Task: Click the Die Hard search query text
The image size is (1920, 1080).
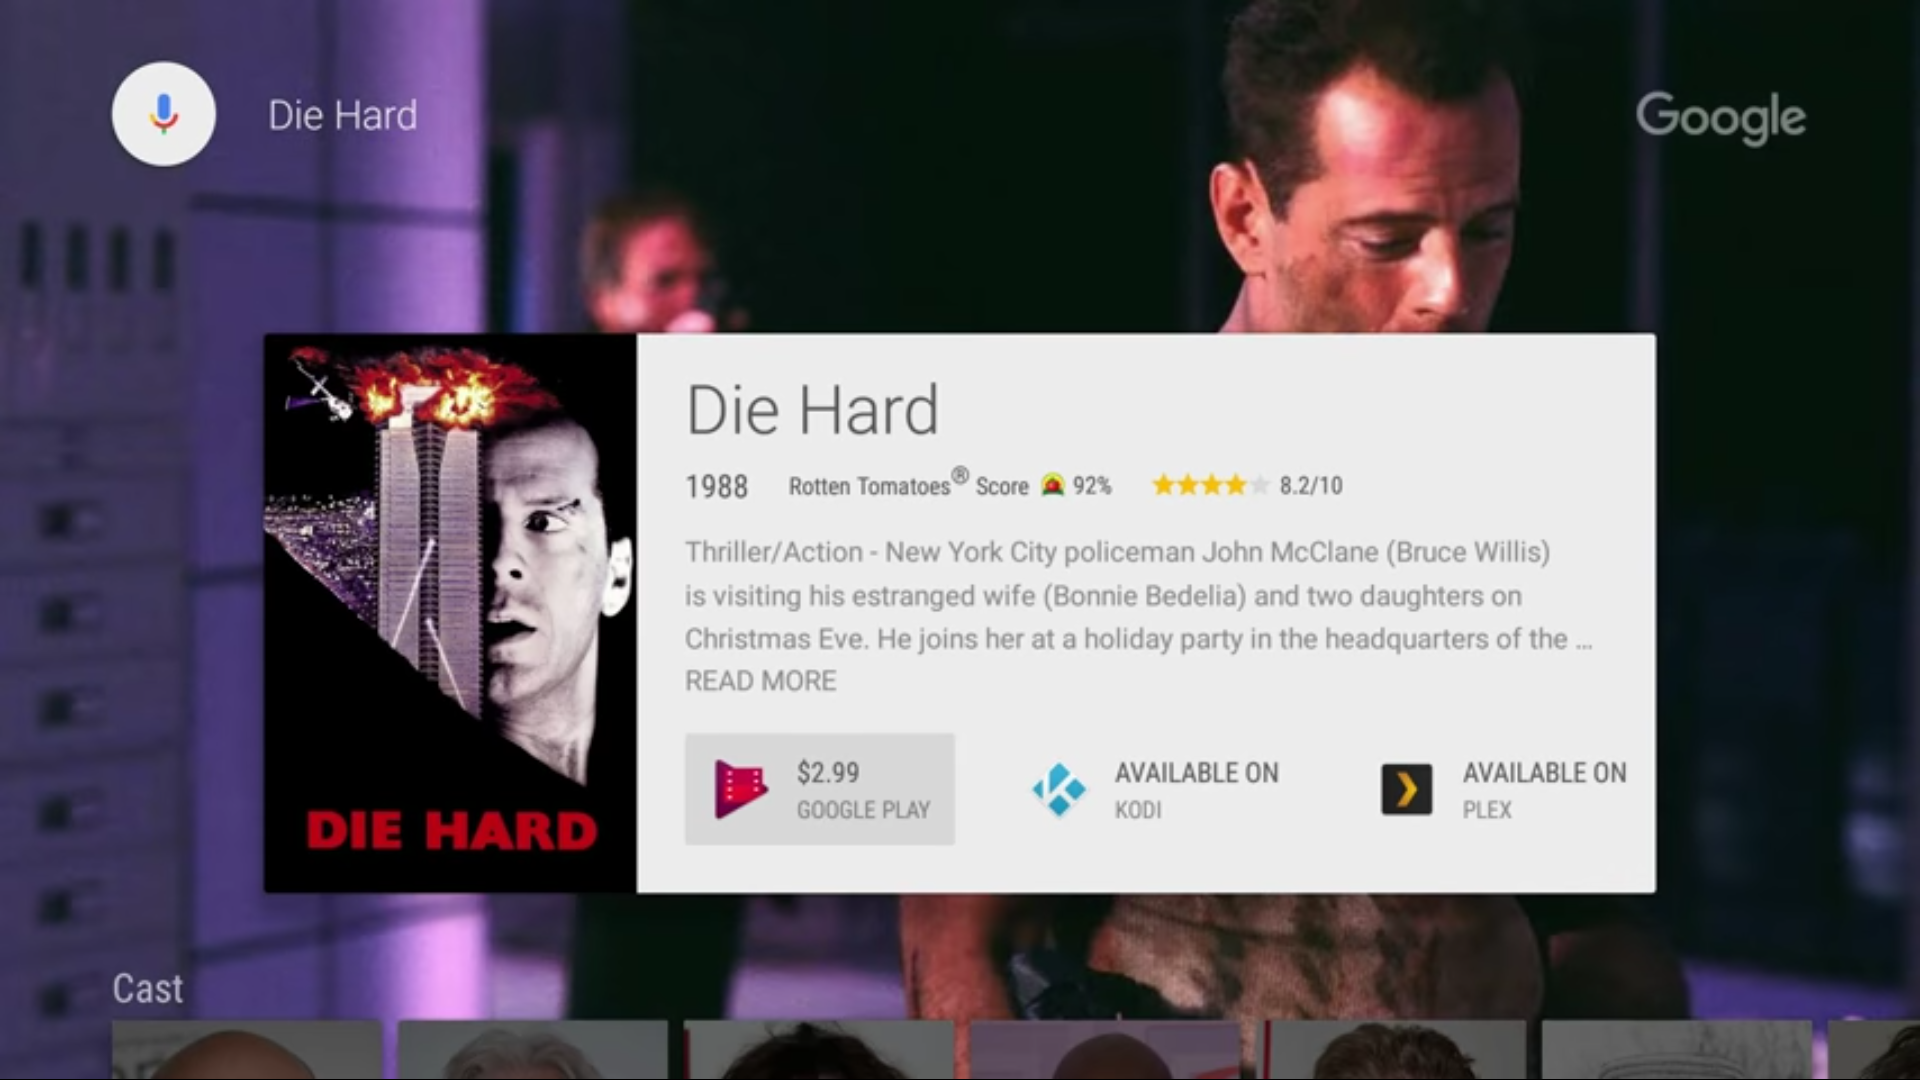Action: click(x=342, y=115)
